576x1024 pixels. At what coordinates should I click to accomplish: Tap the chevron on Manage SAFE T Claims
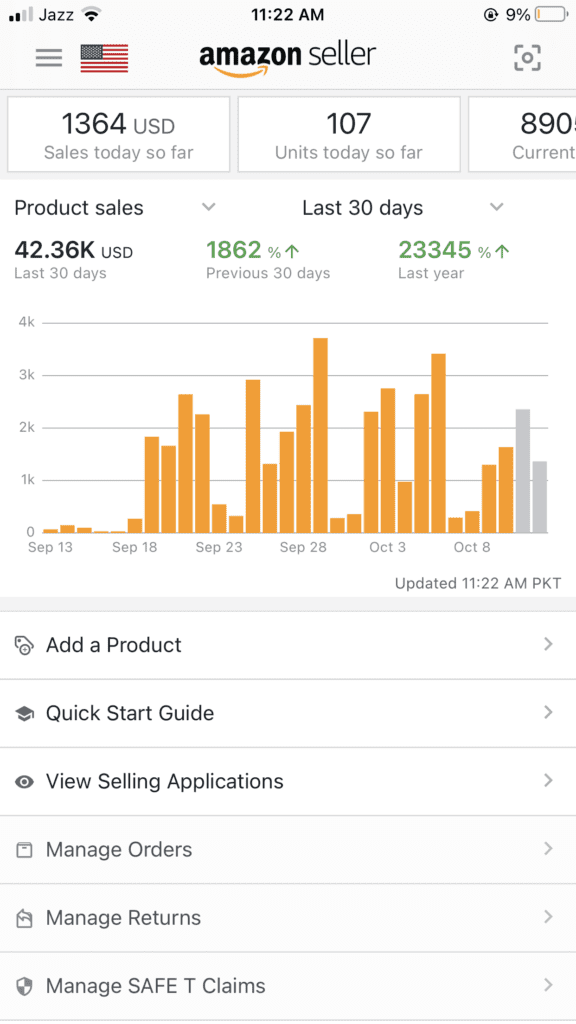coord(548,985)
